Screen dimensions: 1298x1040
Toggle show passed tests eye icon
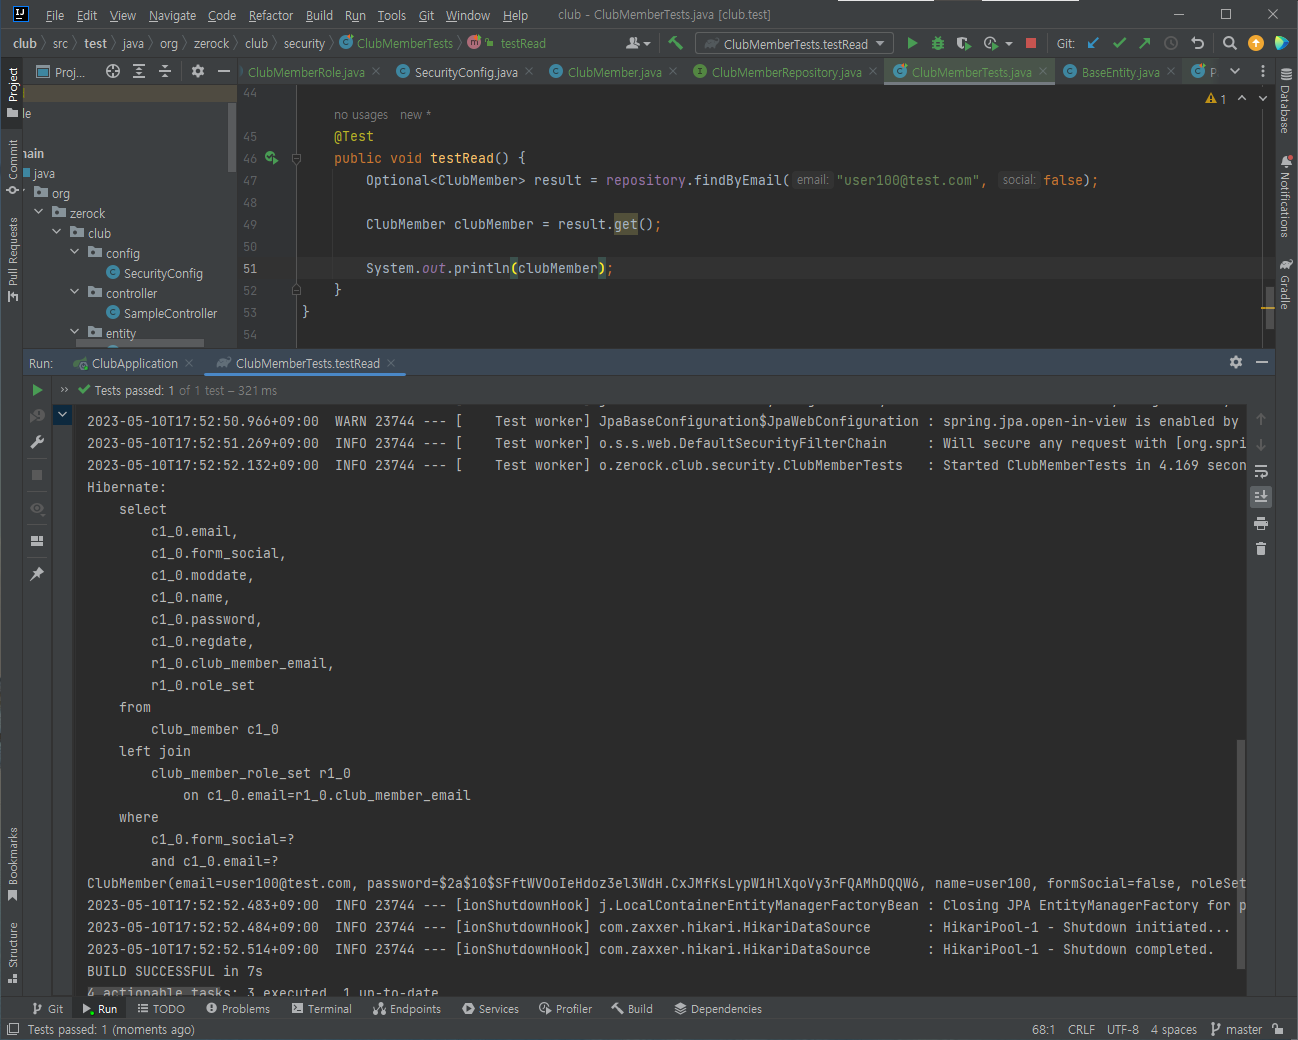(37, 508)
